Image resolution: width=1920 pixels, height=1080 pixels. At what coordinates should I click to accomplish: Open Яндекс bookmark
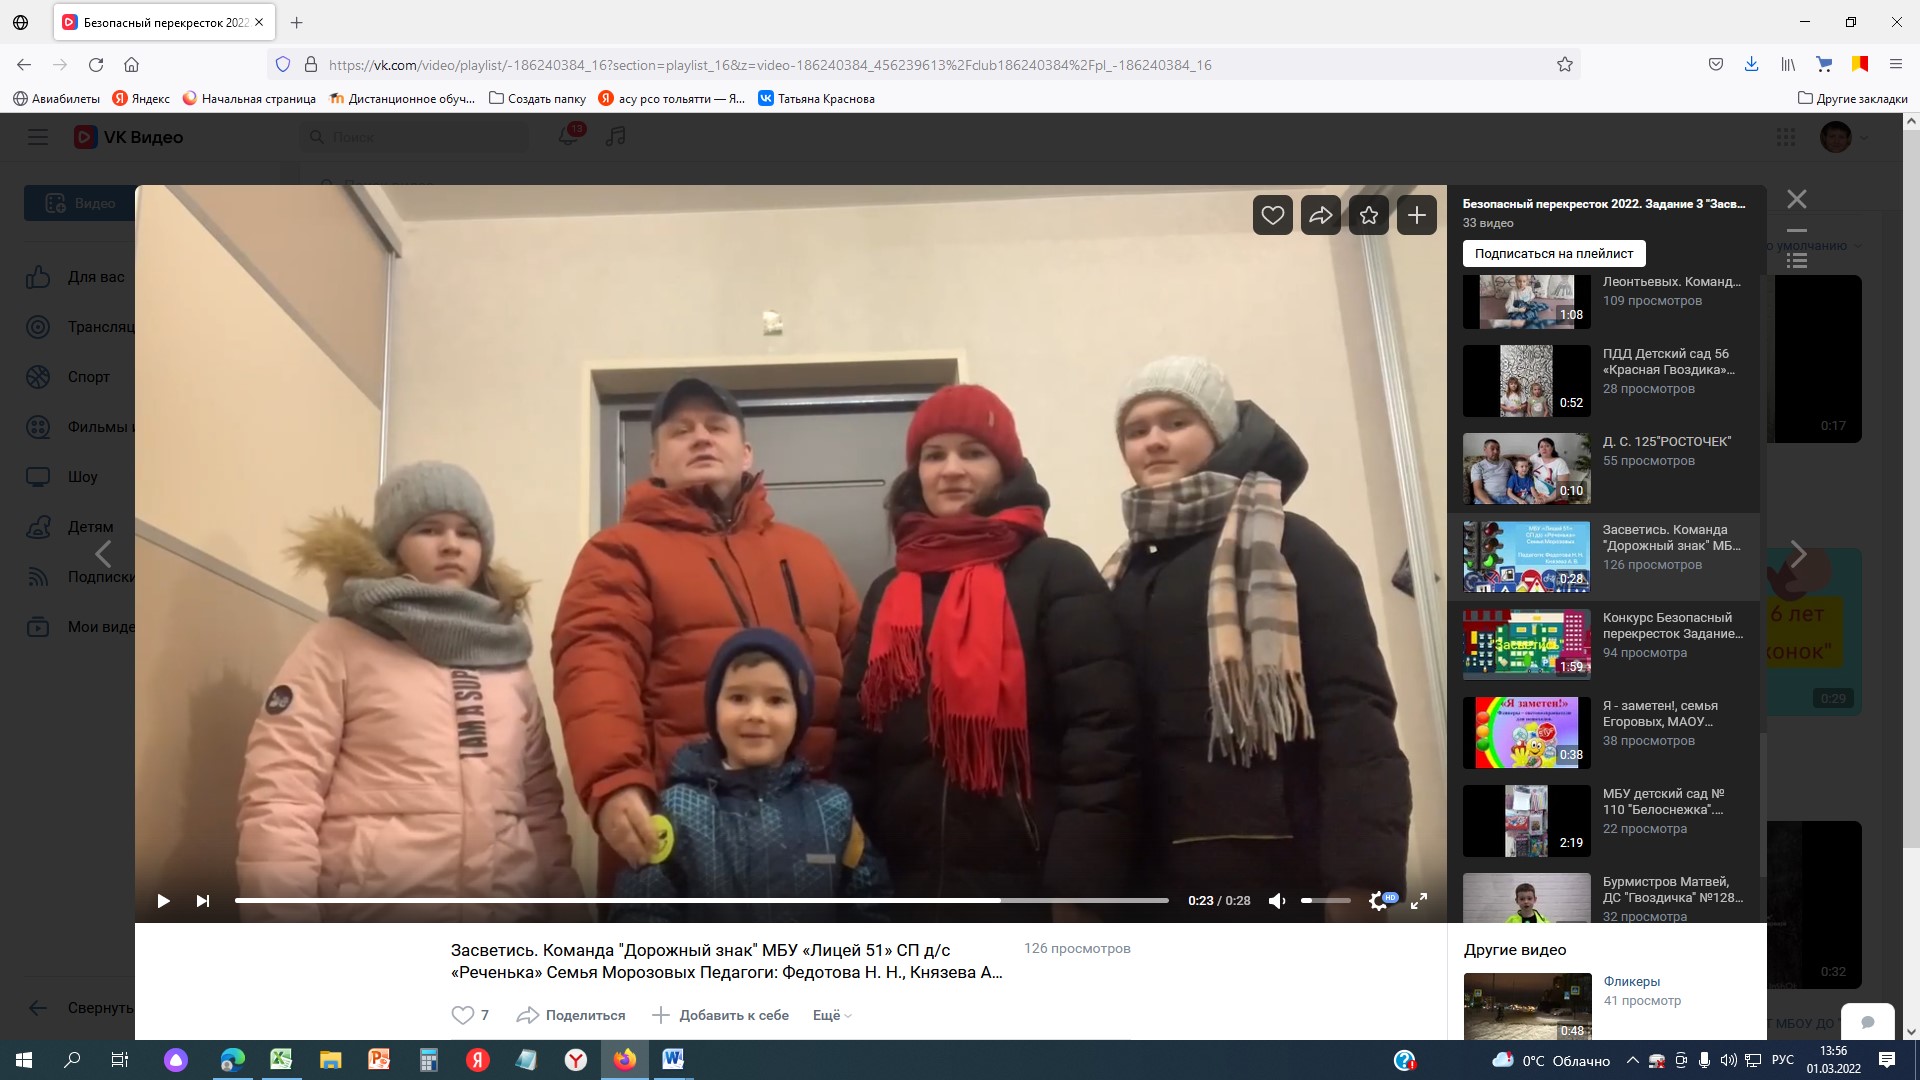pos(141,98)
